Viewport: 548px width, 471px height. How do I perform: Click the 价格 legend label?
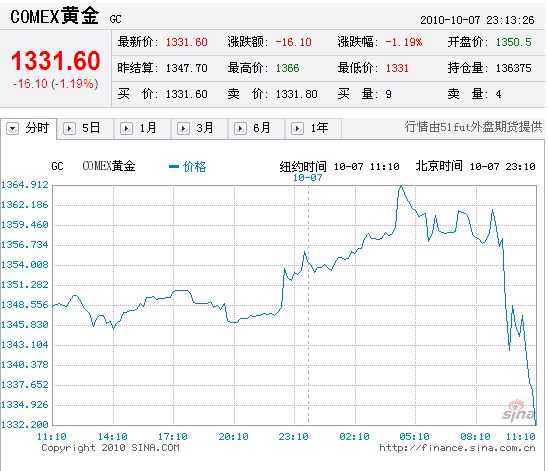coord(195,167)
